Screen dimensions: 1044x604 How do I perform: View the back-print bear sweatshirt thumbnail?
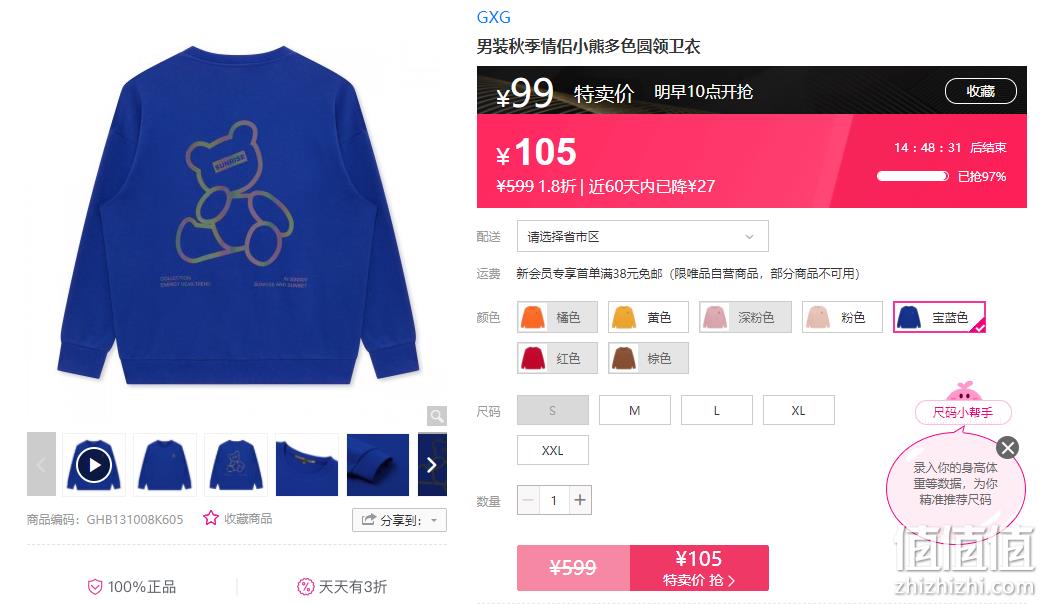[x=236, y=464]
